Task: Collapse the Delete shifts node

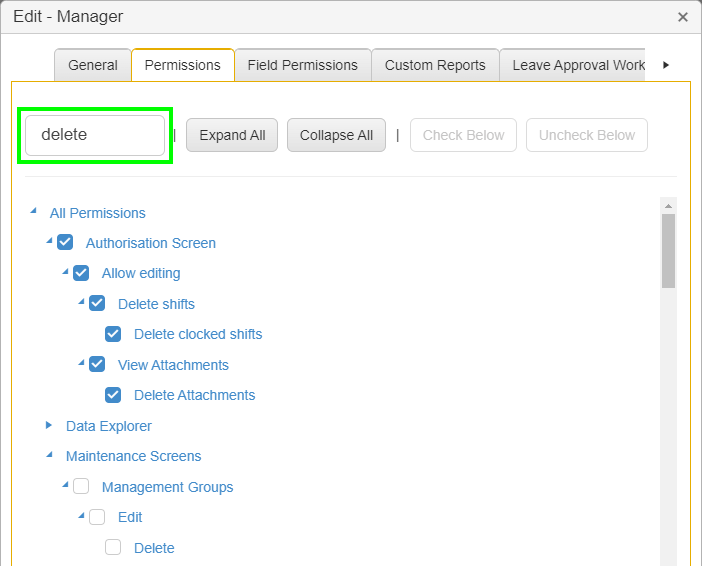Action: (81, 302)
